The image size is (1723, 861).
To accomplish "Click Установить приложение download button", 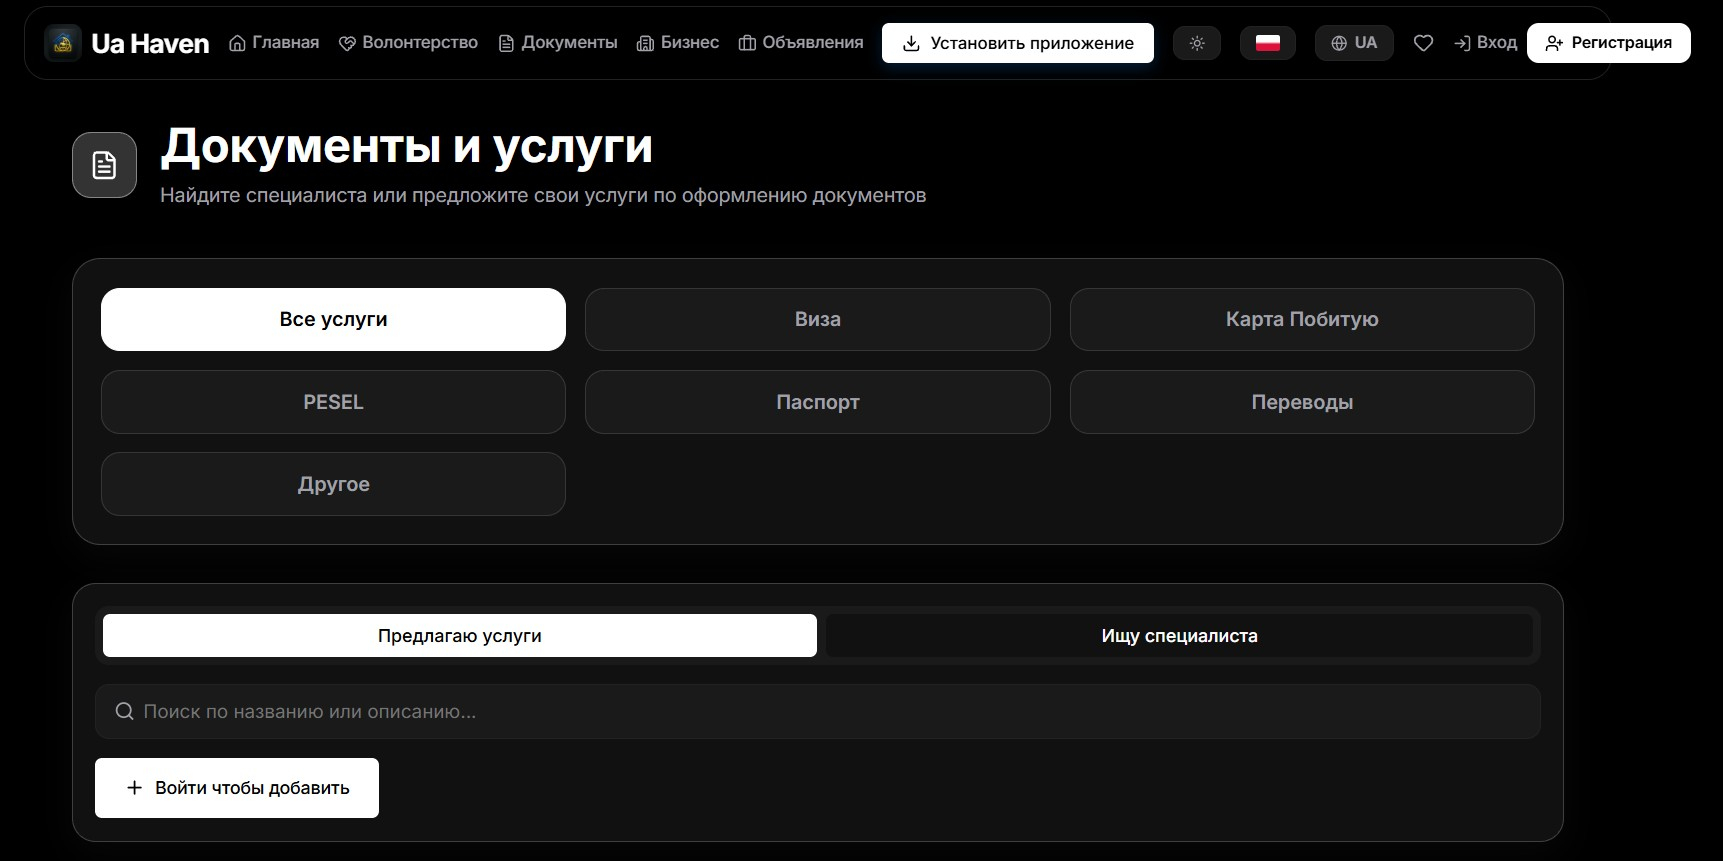I will pyautogui.click(x=1018, y=43).
